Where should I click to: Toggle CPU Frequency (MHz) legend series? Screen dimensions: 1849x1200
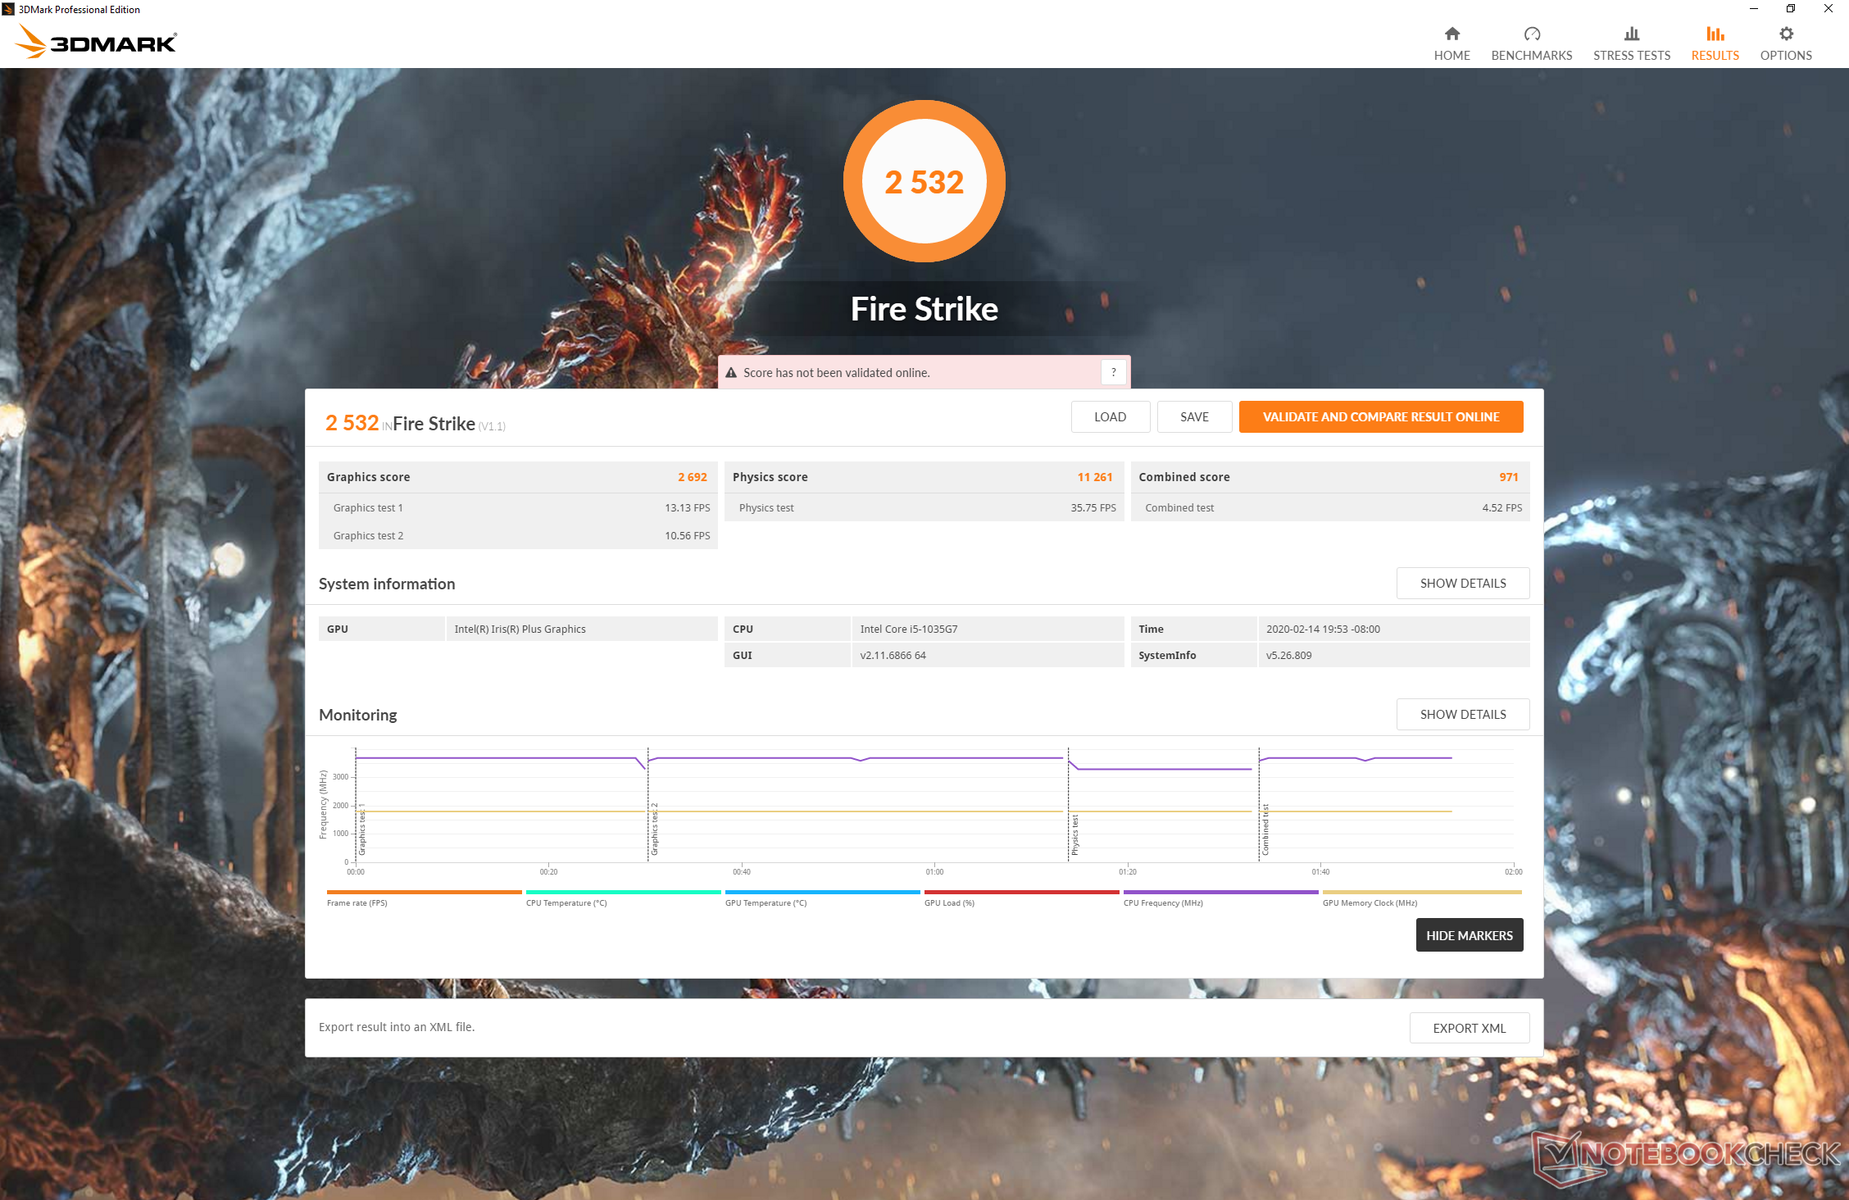pos(1220,897)
